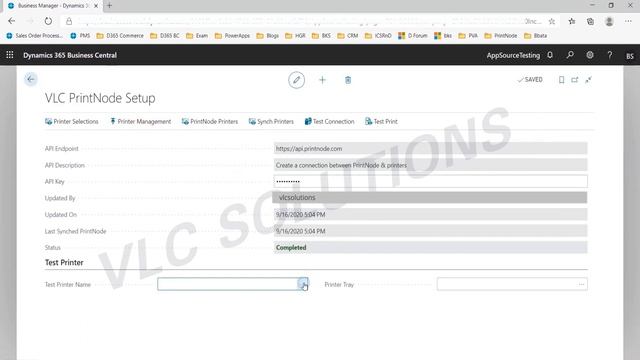Open Test Printer Name lookup dropdown
640x360 pixels.
pos(303,284)
